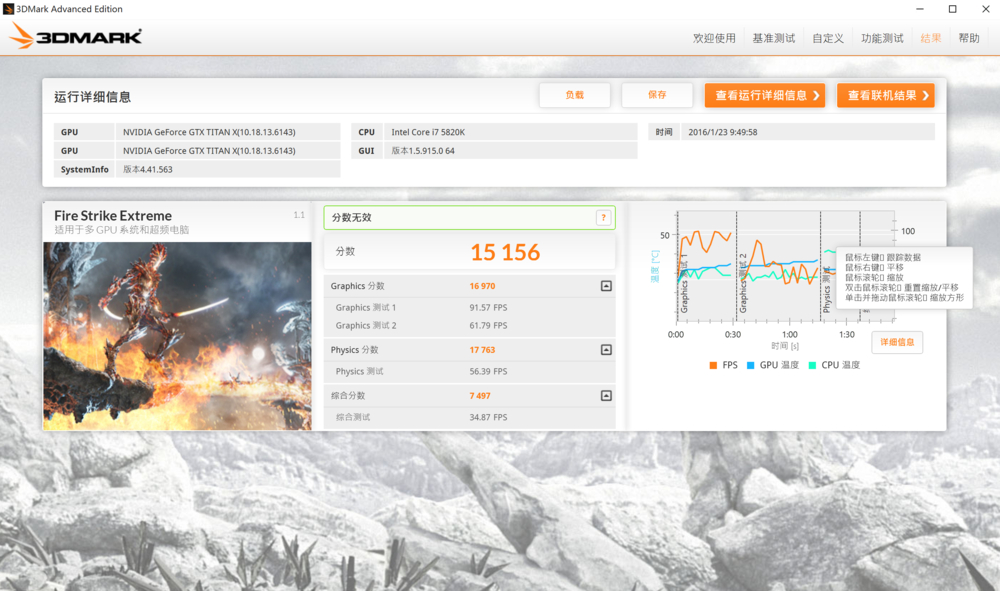Go to the 自定义 tab
This screenshot has height=591, width=1000.
(828, 38)
